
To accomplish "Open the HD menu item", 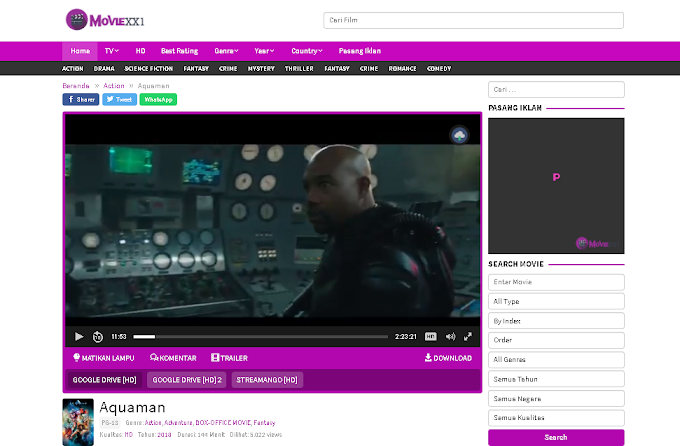I will tap(140, 51).
